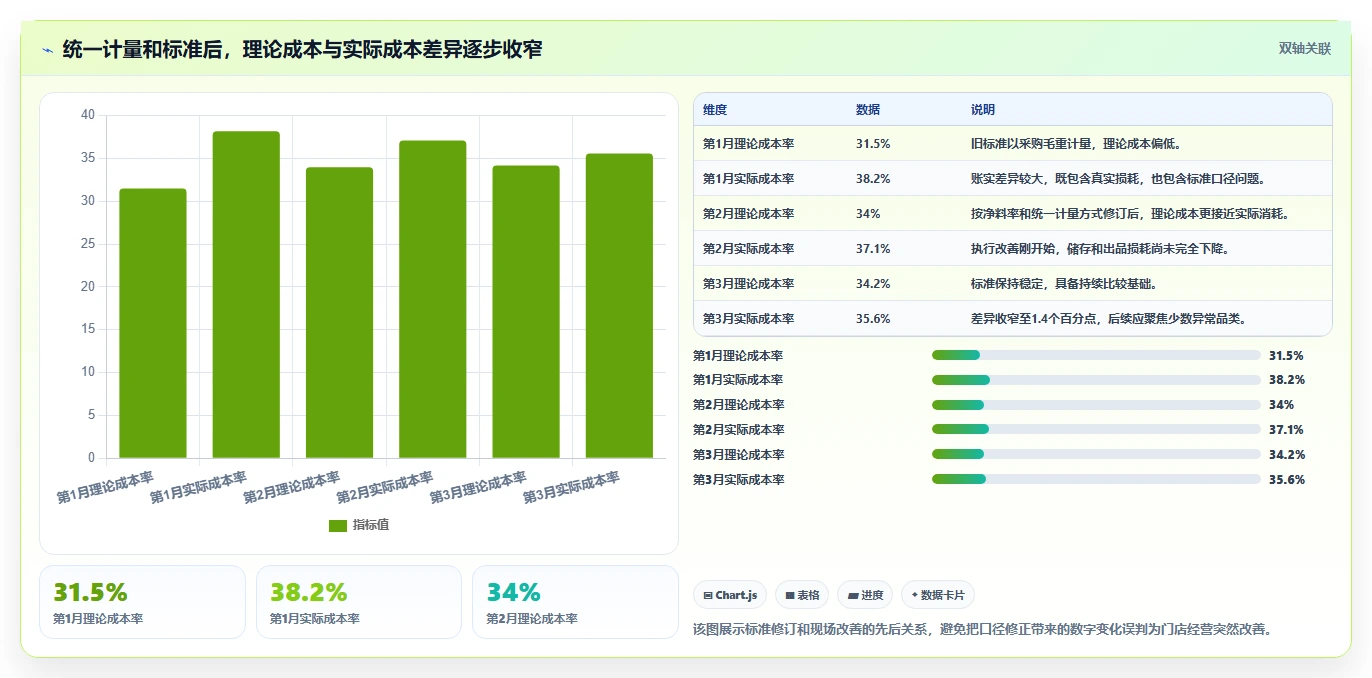Click the y-axis value 40
The image size is (1372, 678).
pos(88,115)
